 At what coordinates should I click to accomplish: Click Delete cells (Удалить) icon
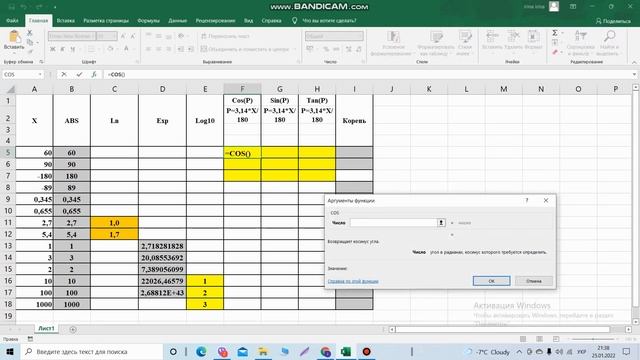pyautogui.click(x=513, y=37)
